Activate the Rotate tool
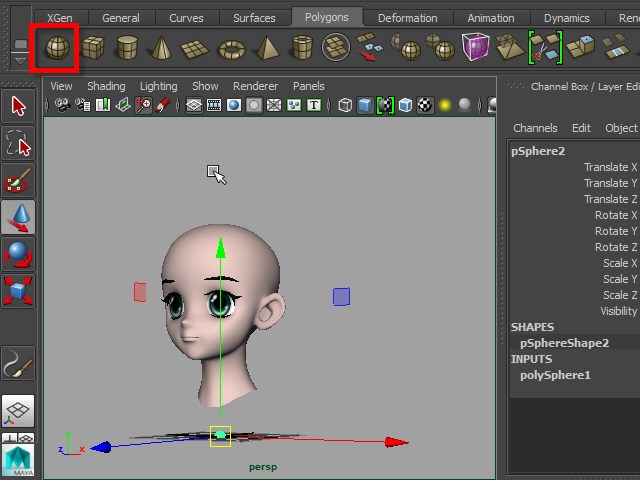This screenshot has width=640, height=480. click(x=18, y=254)
